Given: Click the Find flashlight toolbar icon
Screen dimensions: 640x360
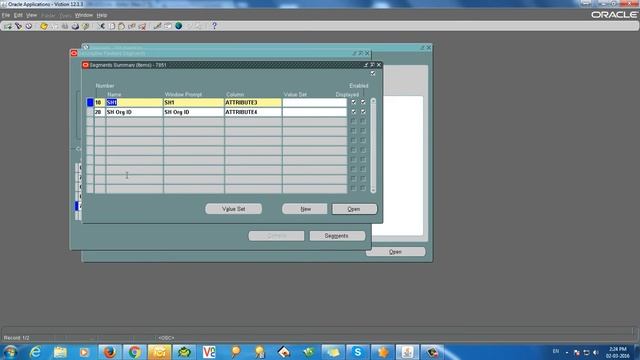Looking at the screenshot, I should click(x=18, y=26).
